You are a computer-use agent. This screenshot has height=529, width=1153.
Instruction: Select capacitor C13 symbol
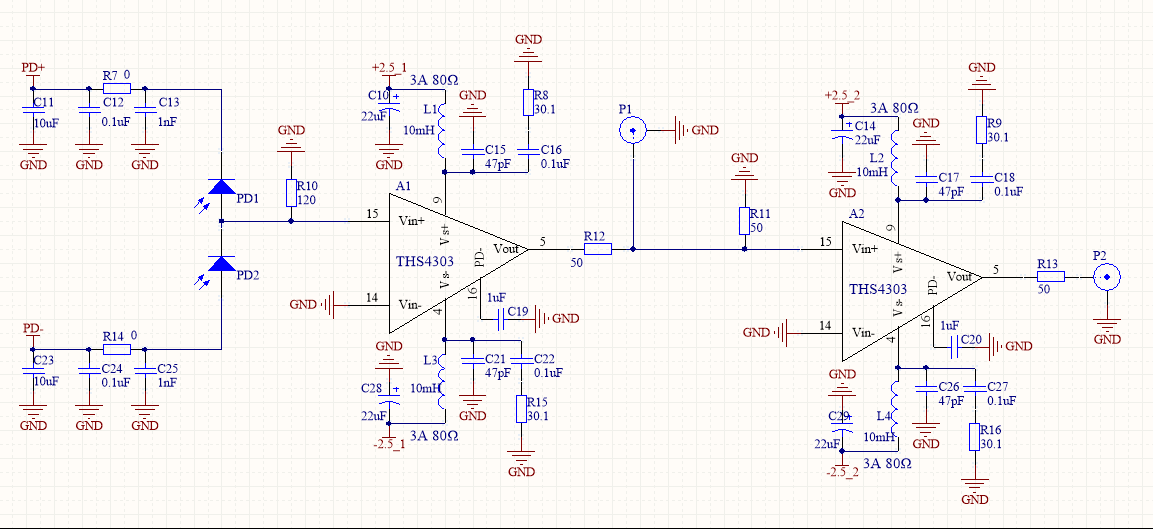pos(145,108)
